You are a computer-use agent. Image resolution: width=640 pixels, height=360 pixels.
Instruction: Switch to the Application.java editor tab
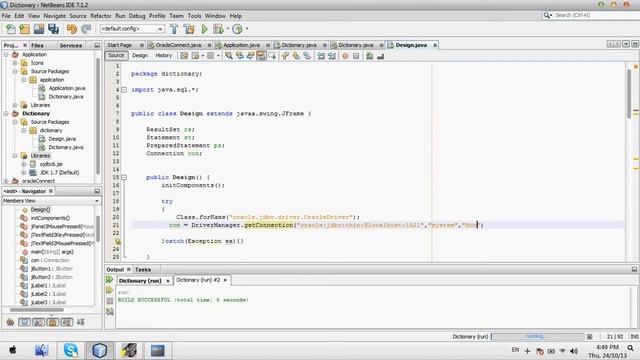pyautogui.click(x=241, y=45)
